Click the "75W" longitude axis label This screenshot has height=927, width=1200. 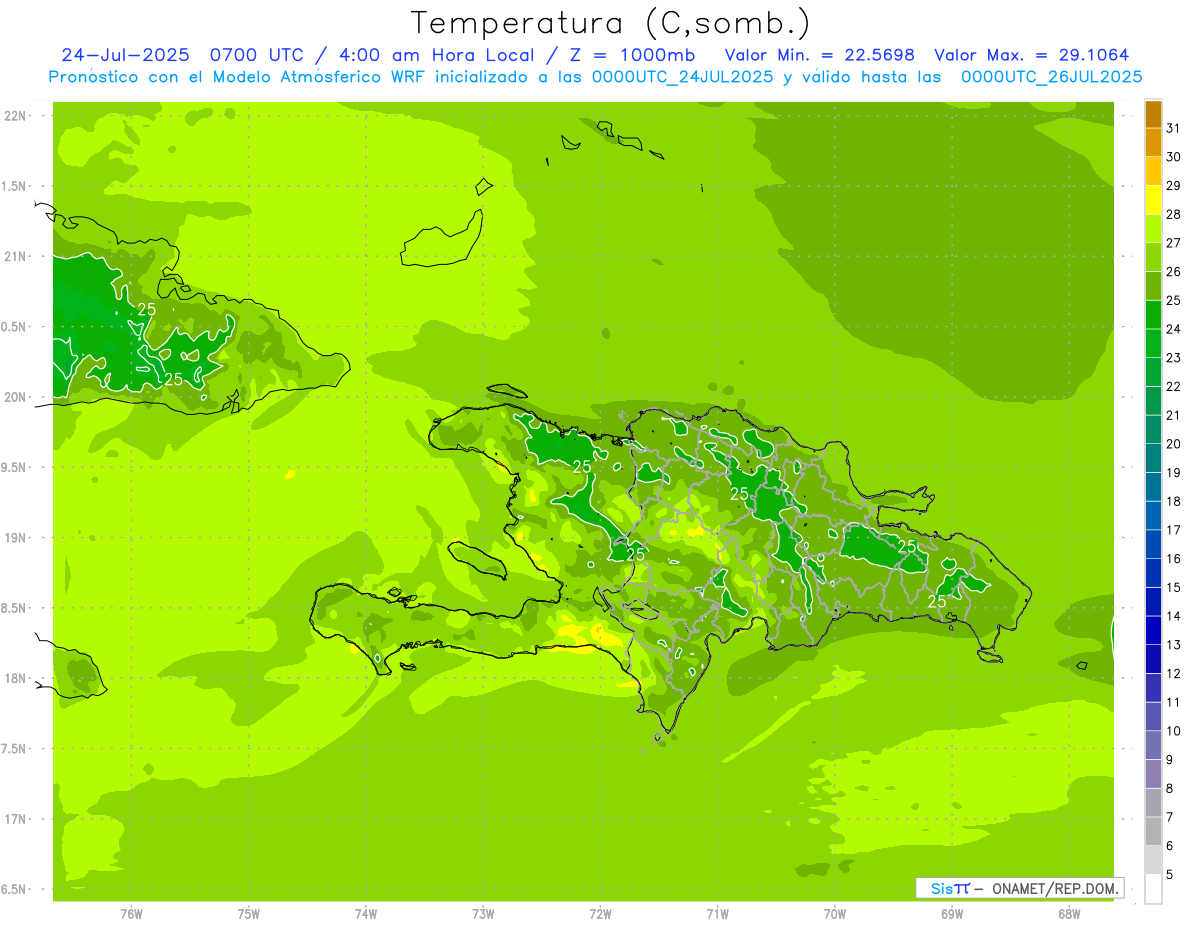coord(248,914)
